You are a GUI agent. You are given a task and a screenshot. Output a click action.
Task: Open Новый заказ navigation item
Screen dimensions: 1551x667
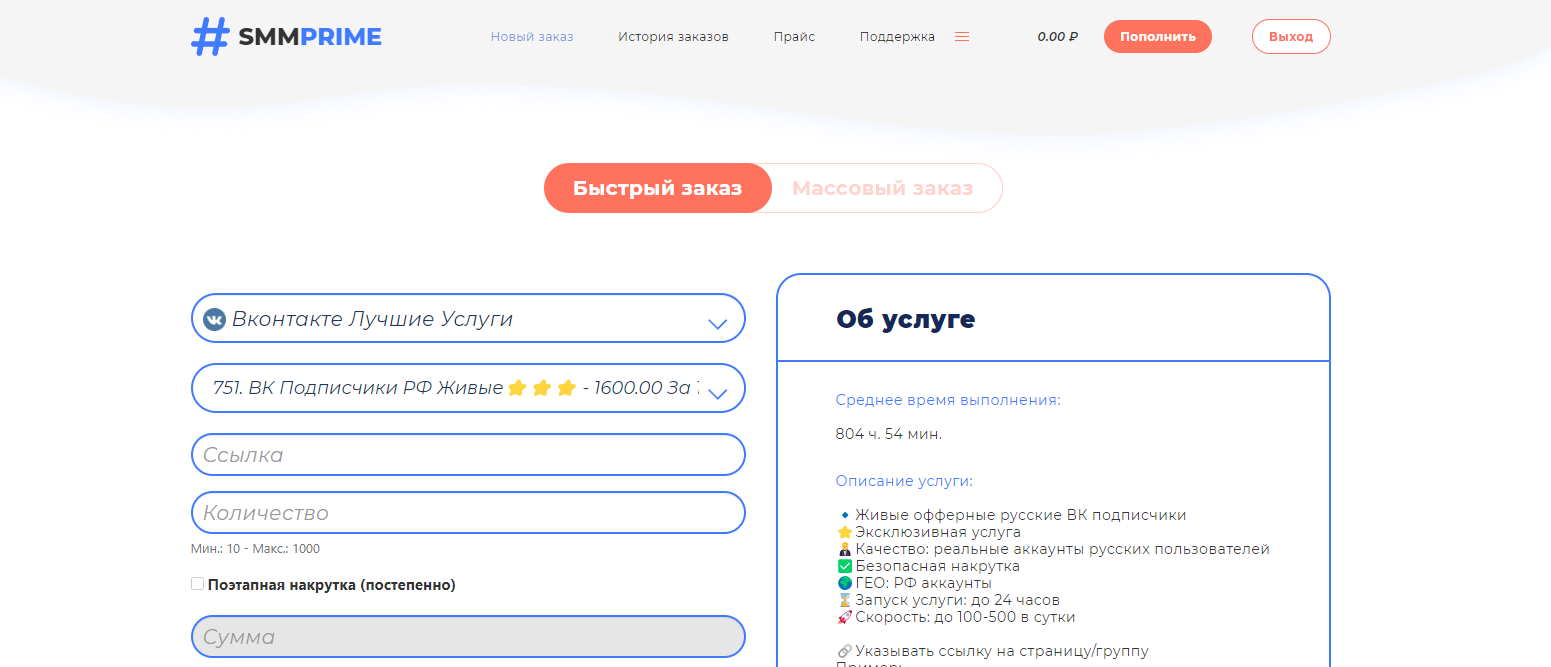click(x=532, y=37)
